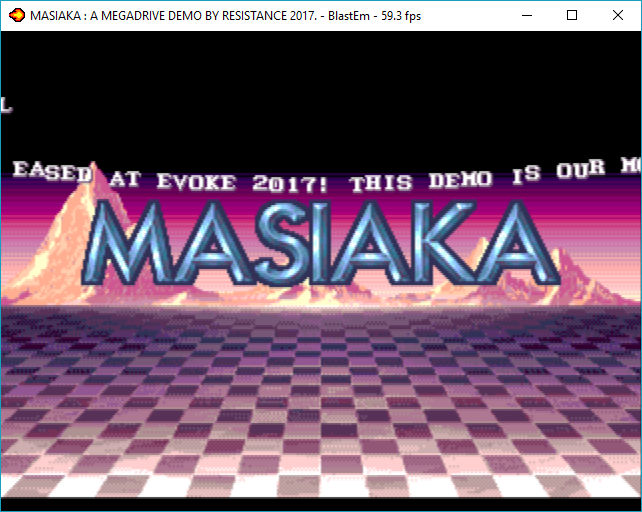Click the last letter A of the MASIAKA logo
The width and height of the screenshot is (642, 512).
coord(517,242)
